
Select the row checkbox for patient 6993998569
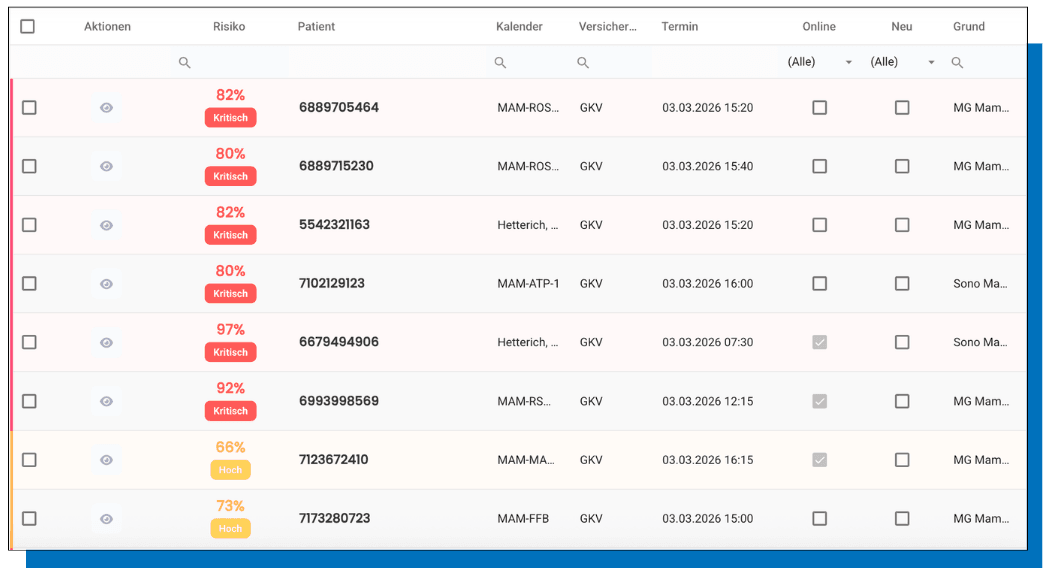29,401
